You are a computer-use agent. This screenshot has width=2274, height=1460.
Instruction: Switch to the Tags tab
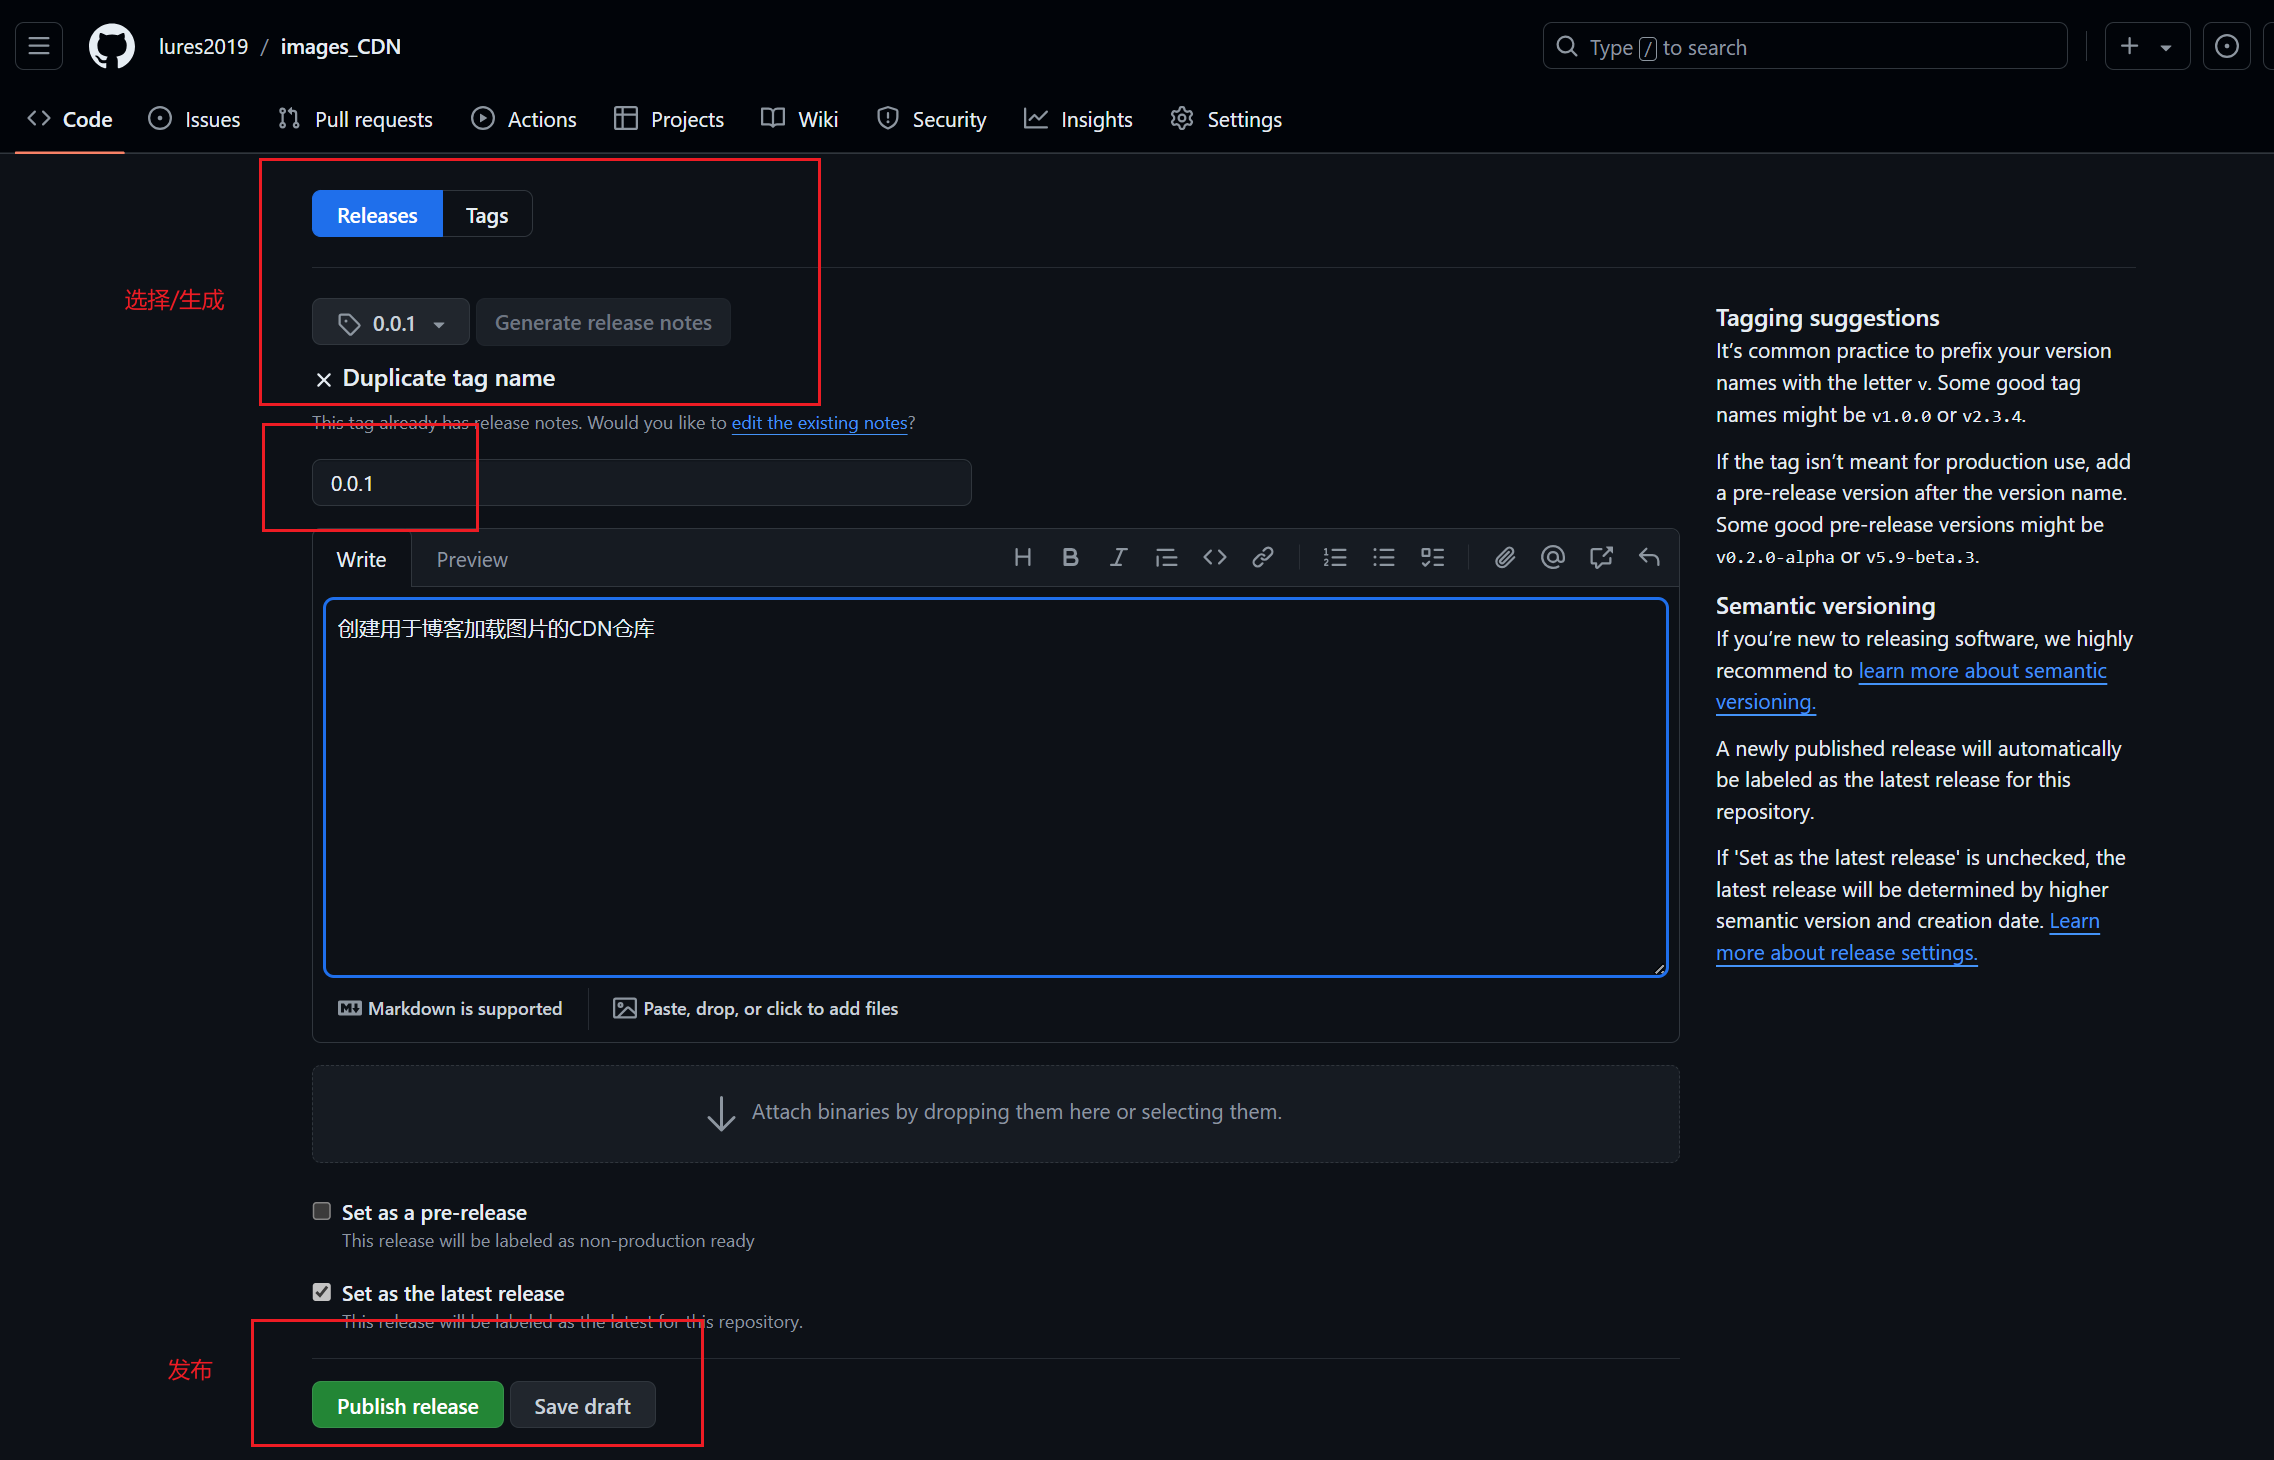[x=486, y=215]
